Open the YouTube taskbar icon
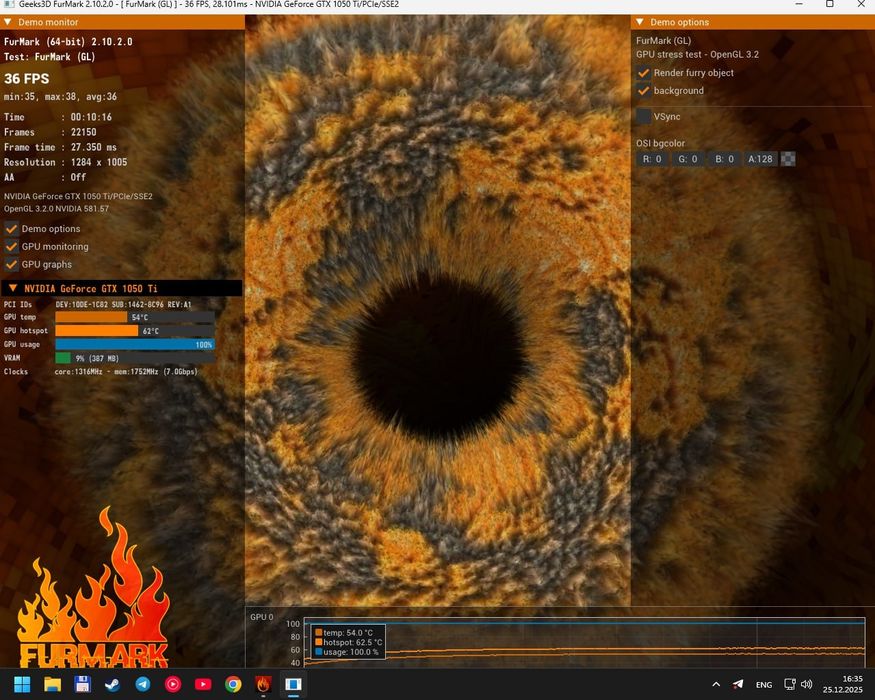 (203, 684)
